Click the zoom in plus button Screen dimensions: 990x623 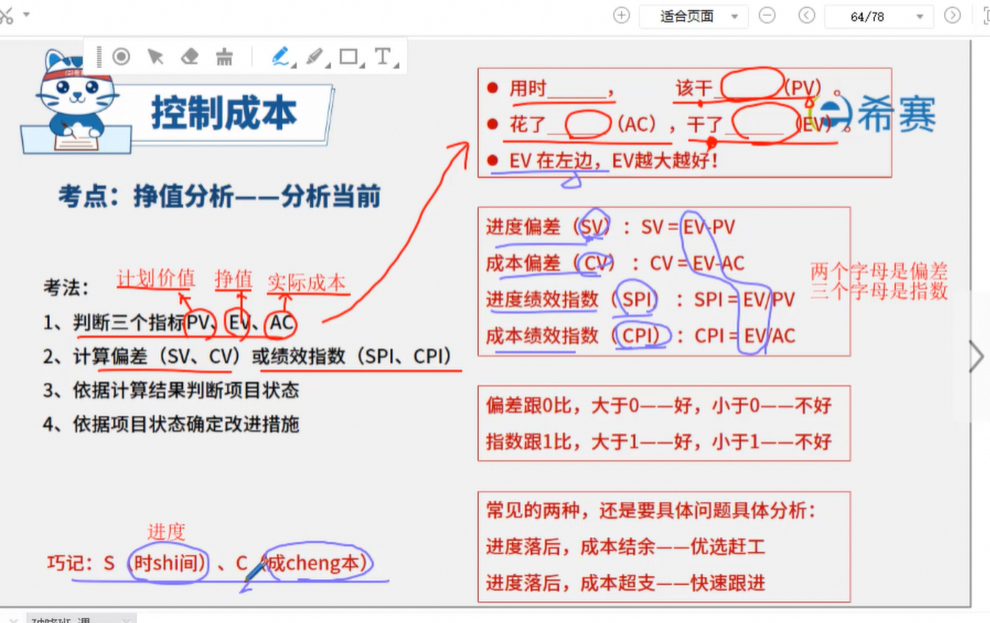click(621, 15)
